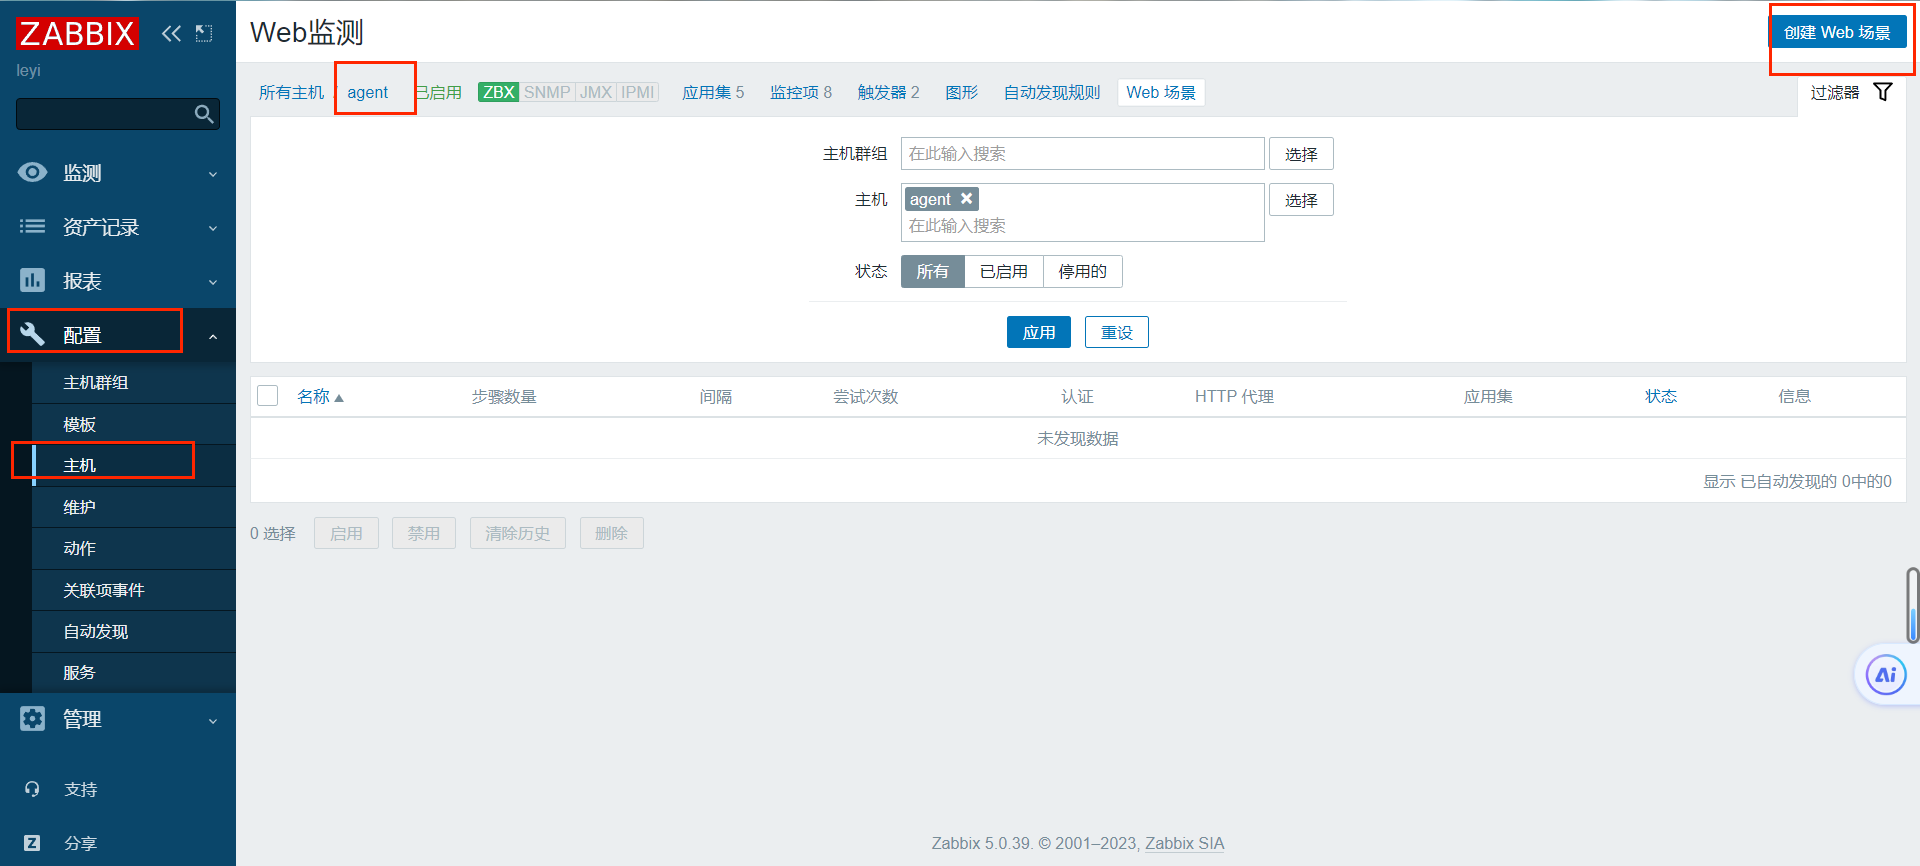Switch to Web 场景 tab
The width and height of the screenshot is (1920, 866).
(1161, 92)
